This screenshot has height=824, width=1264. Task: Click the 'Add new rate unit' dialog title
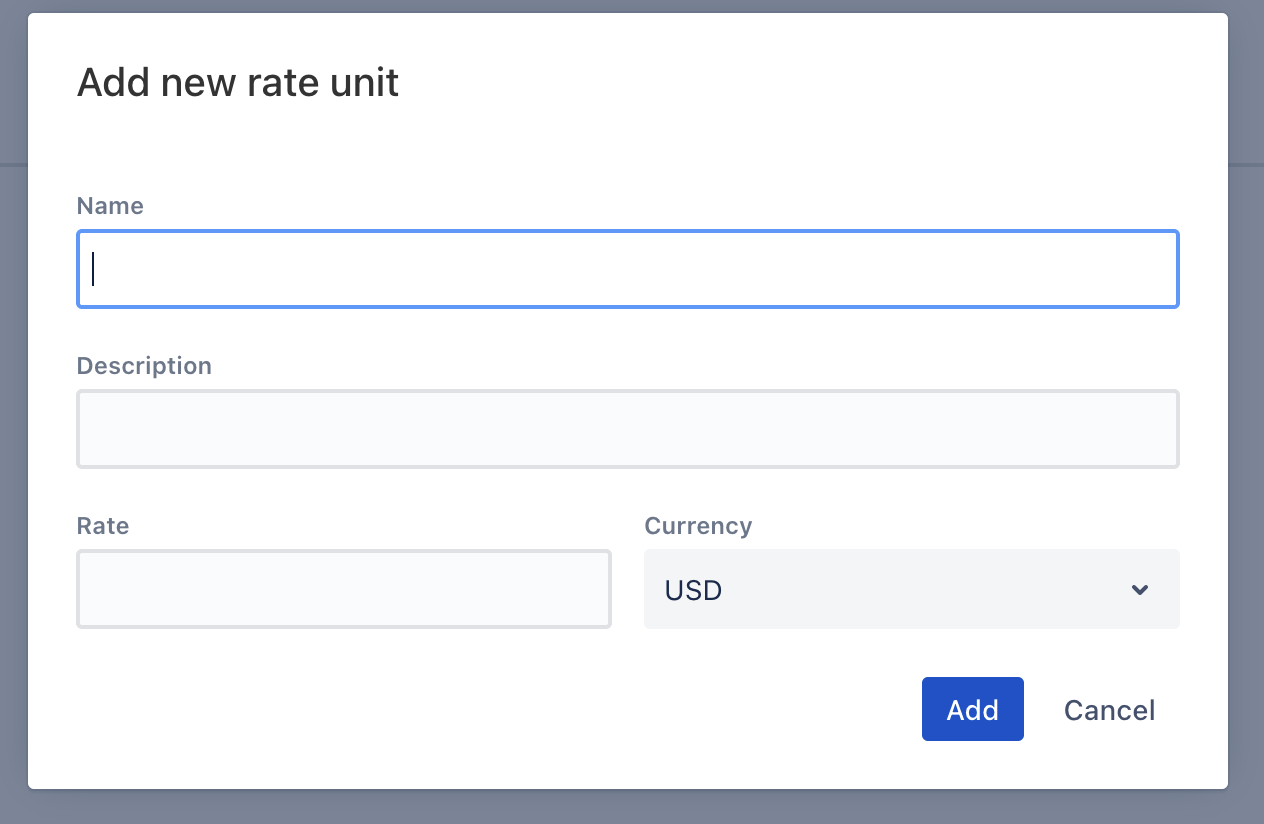coord(238,82)
